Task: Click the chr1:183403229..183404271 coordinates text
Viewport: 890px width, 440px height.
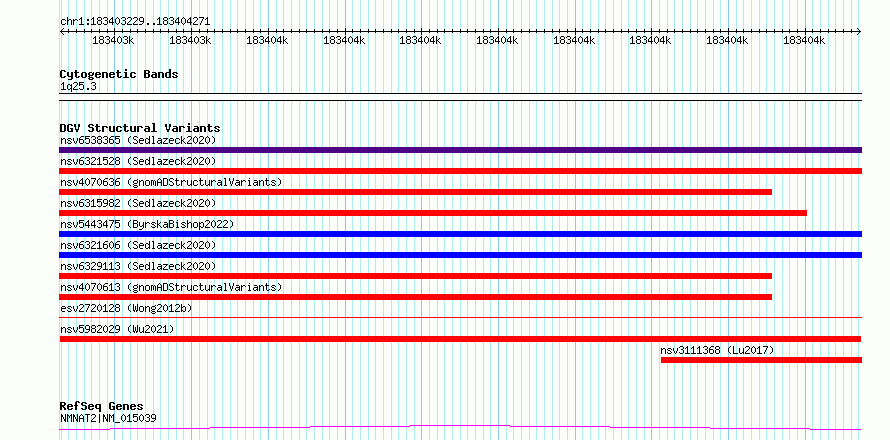Action: 135,22
